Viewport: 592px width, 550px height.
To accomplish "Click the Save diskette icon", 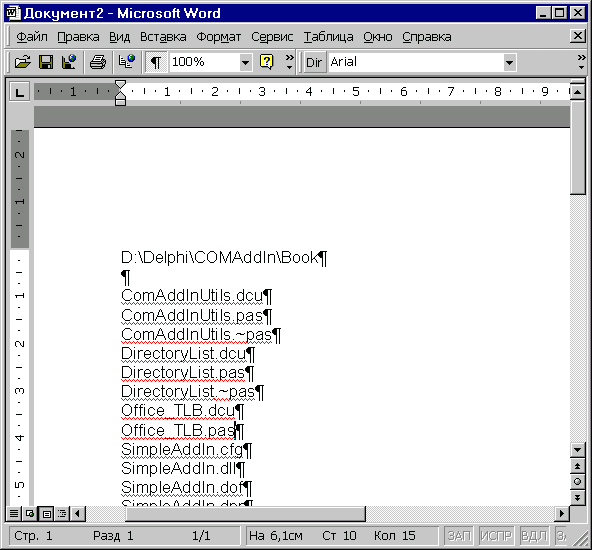I will (x=46, y=62).
